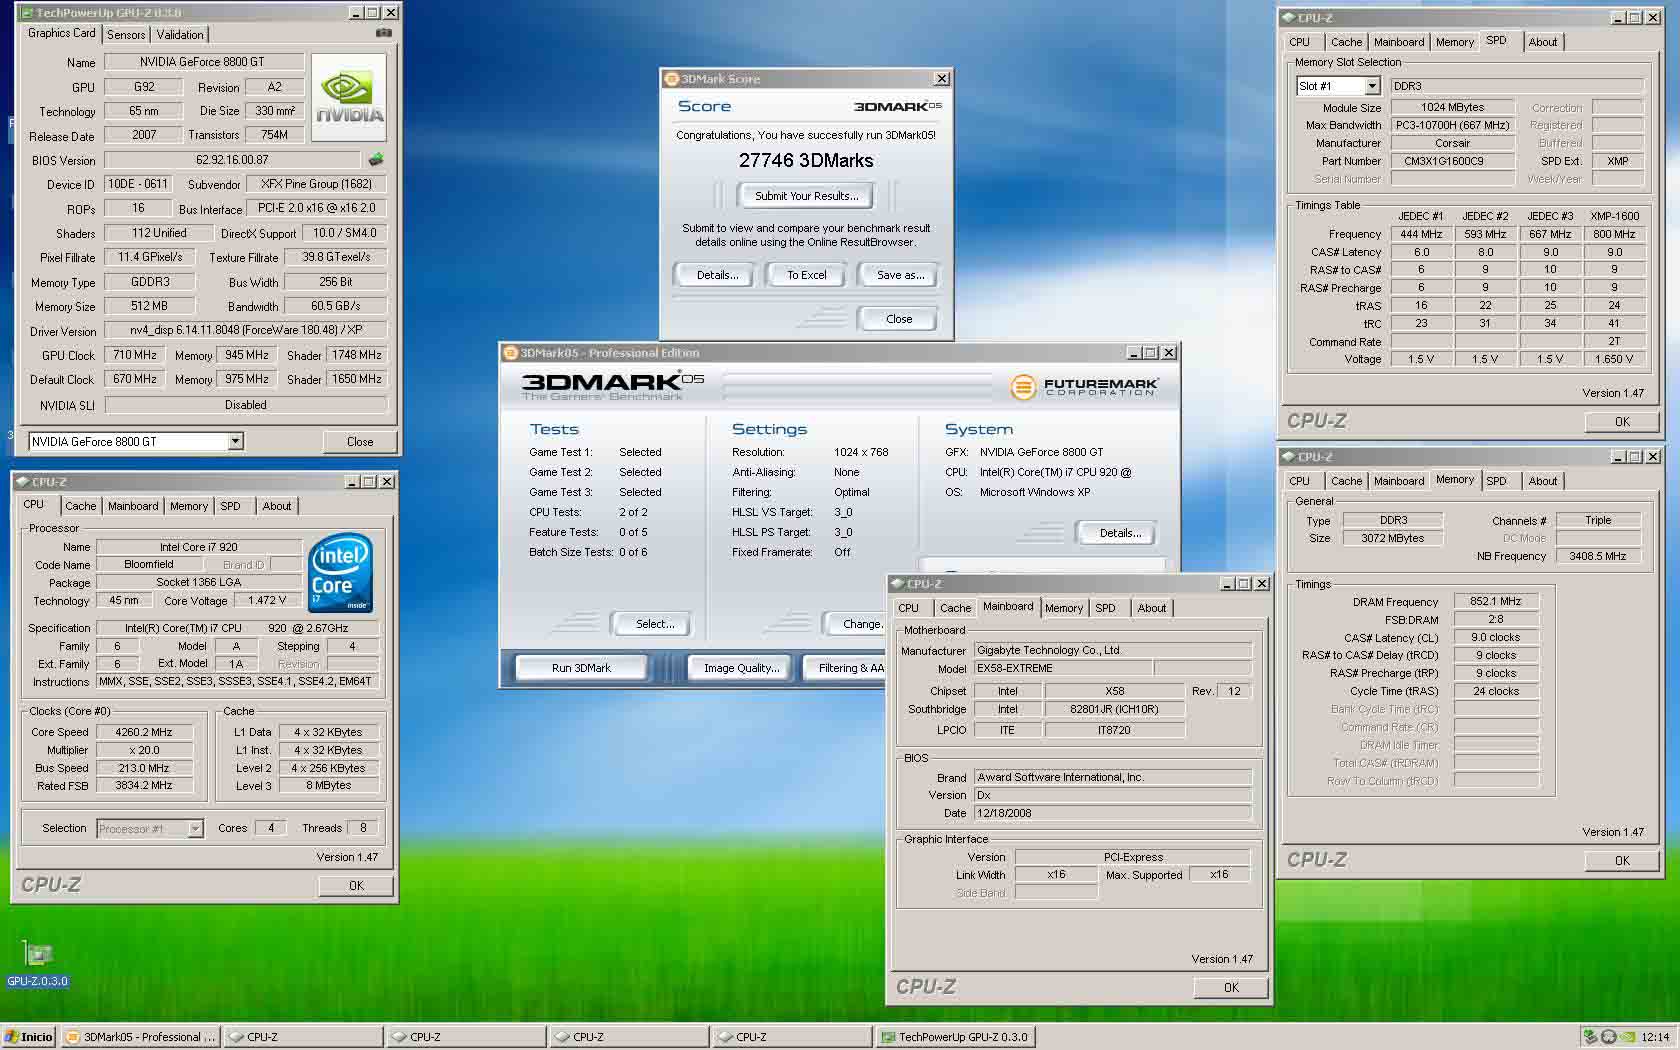Open Cache tab in bottom-left CPU-Z window
The width and height of the screenshot is (1680, 1050).
[x=81, y=506]
